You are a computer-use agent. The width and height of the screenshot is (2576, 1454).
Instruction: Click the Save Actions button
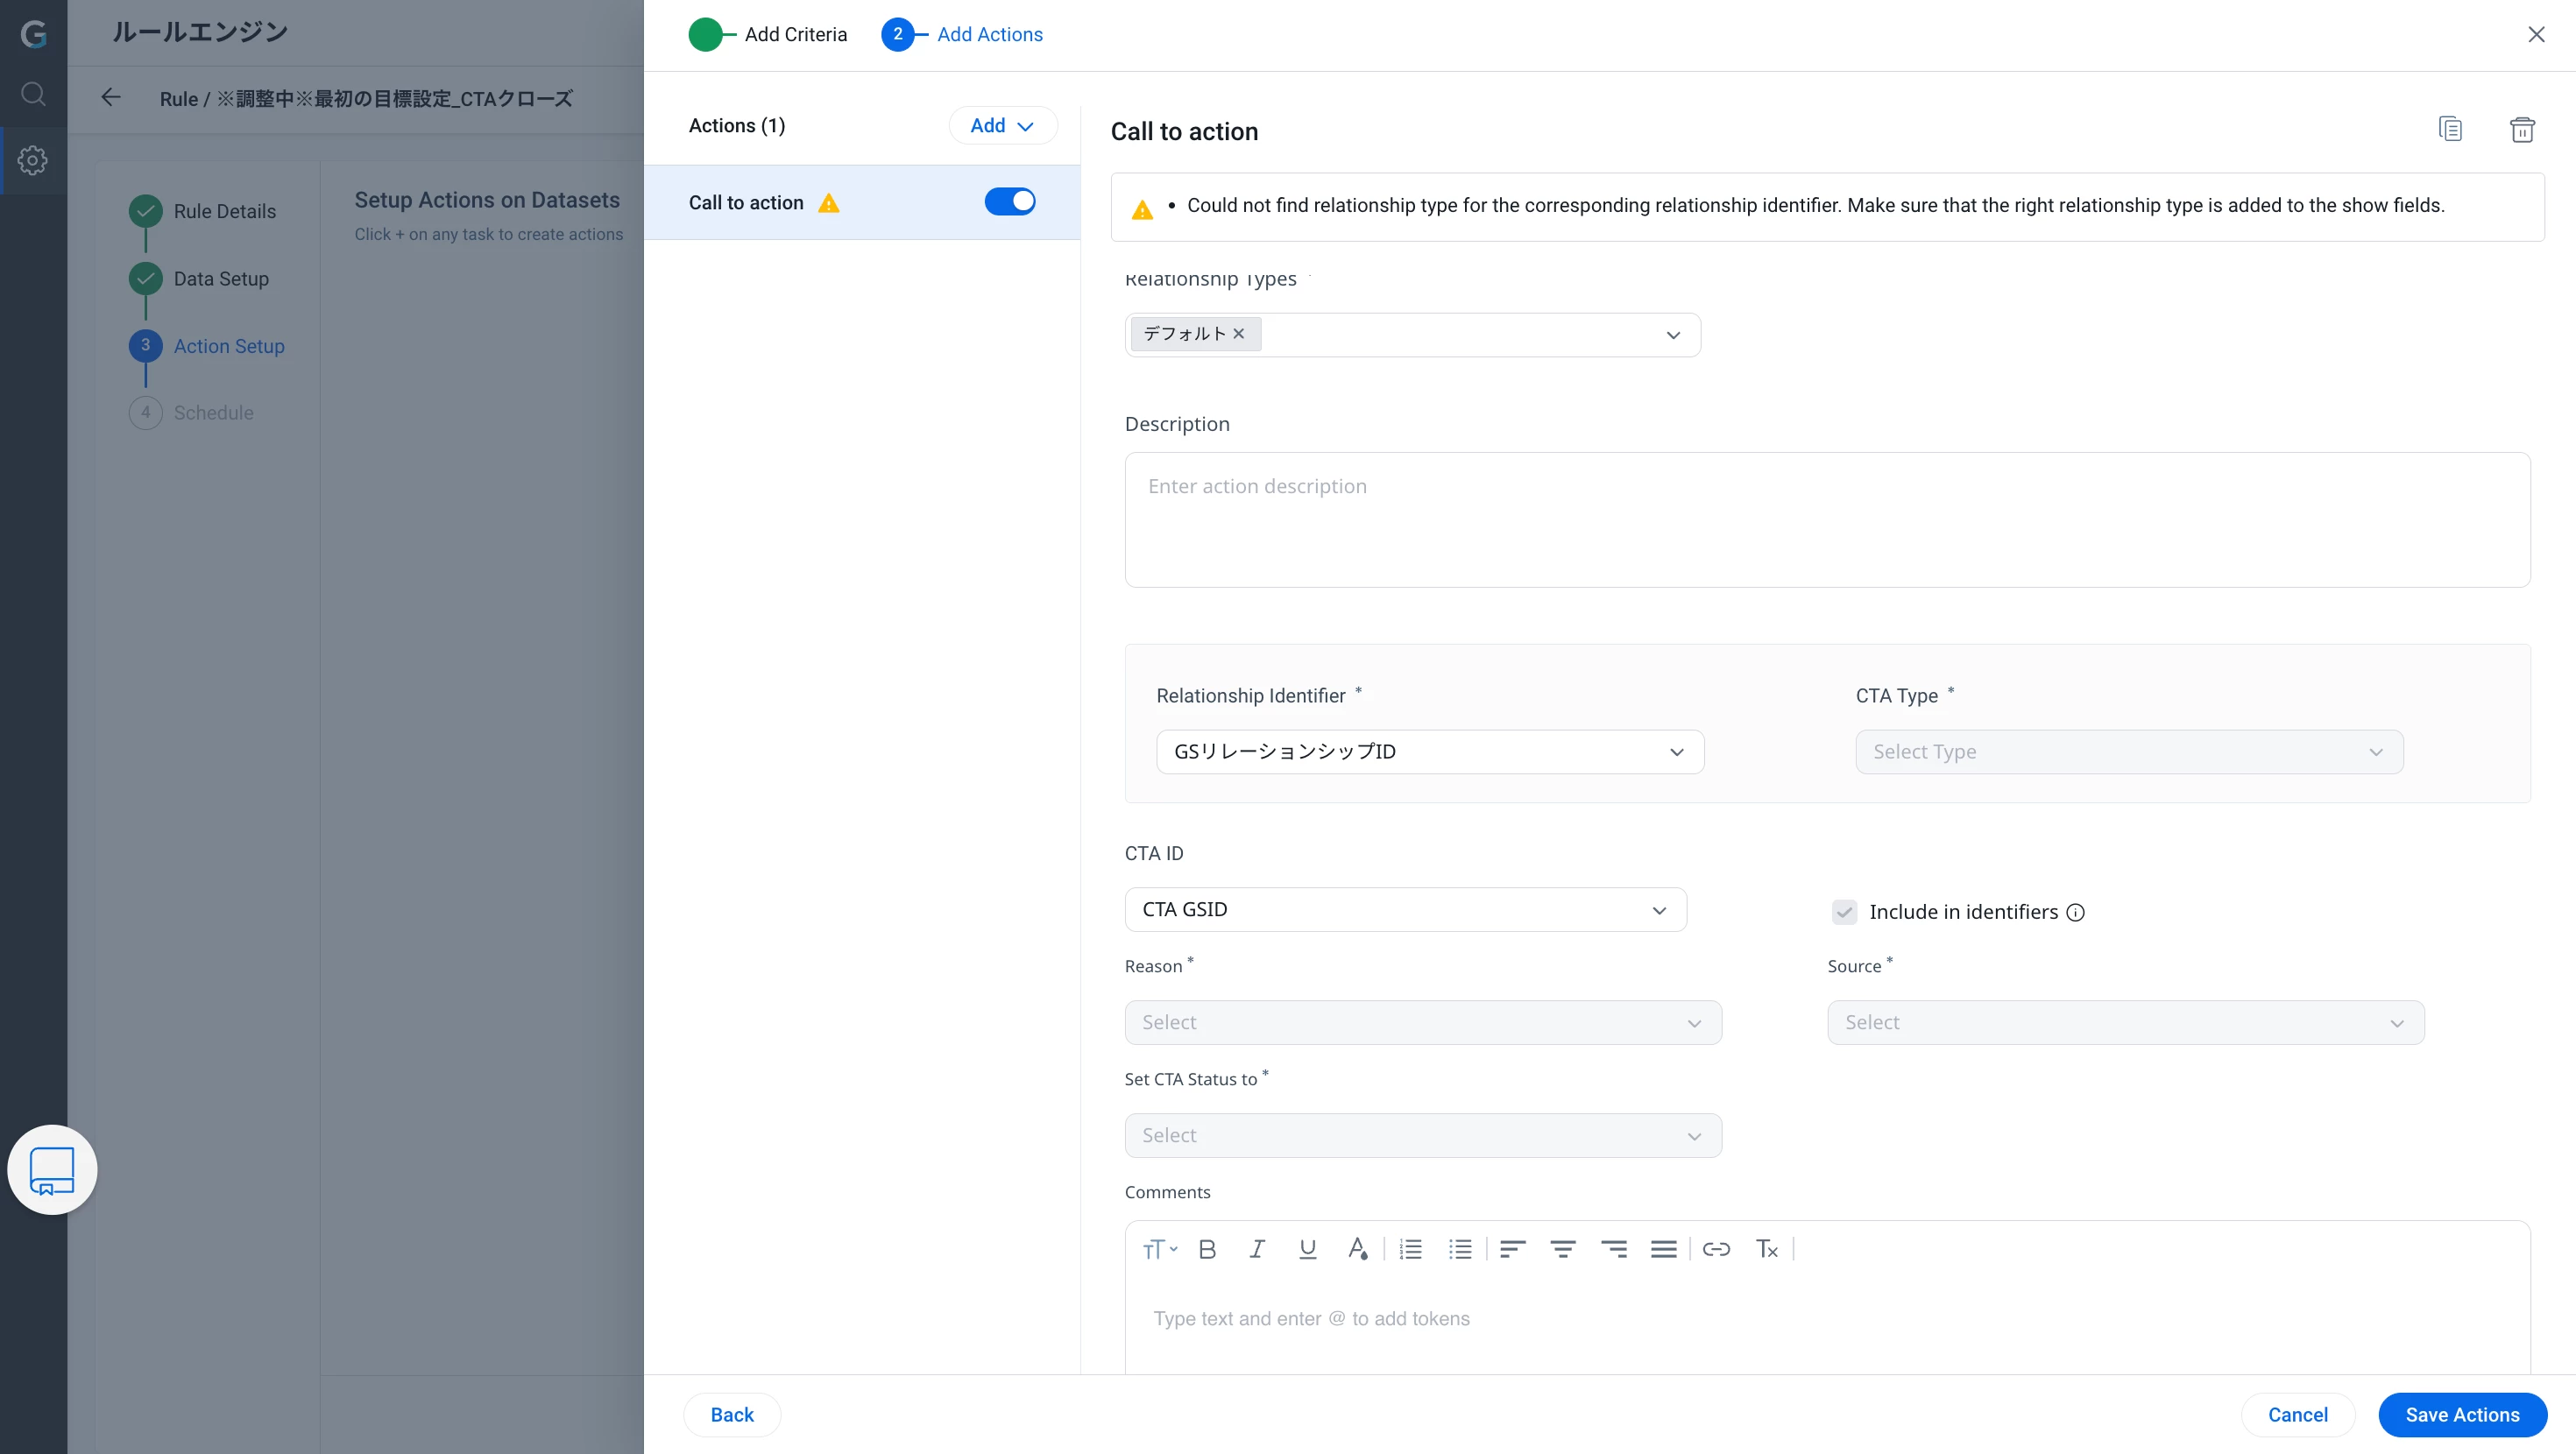[x=2461, y=1414]
